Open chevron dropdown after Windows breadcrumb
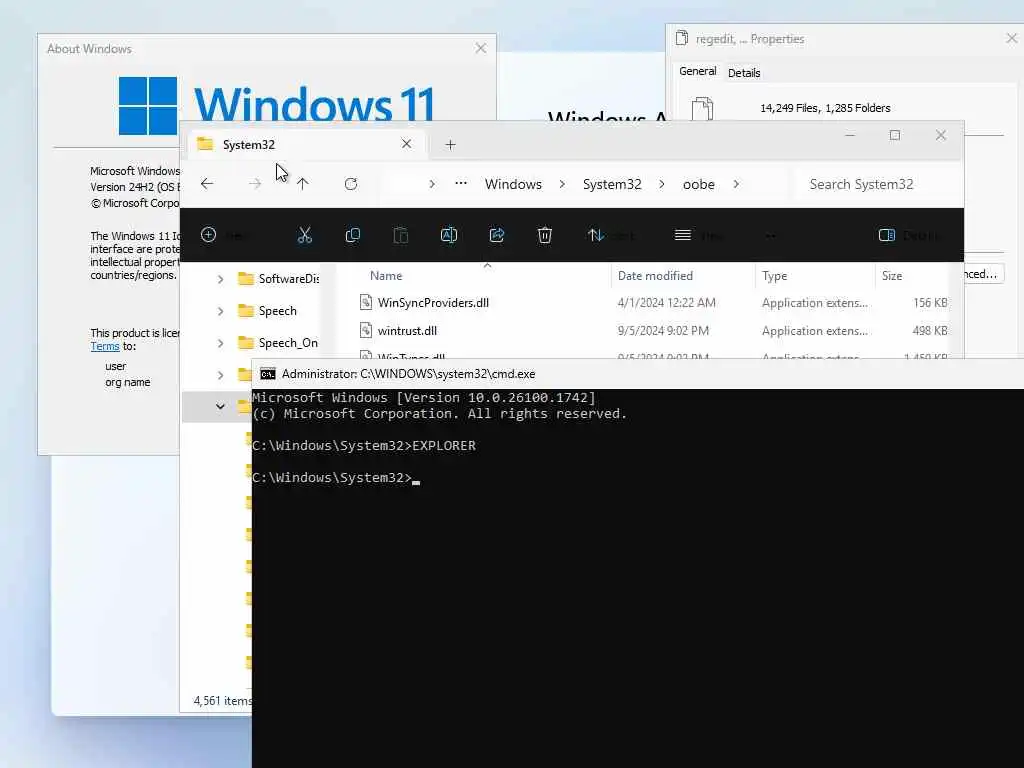Image resolution: width=1024 pixels, height=768 pixels. [562, 184]
